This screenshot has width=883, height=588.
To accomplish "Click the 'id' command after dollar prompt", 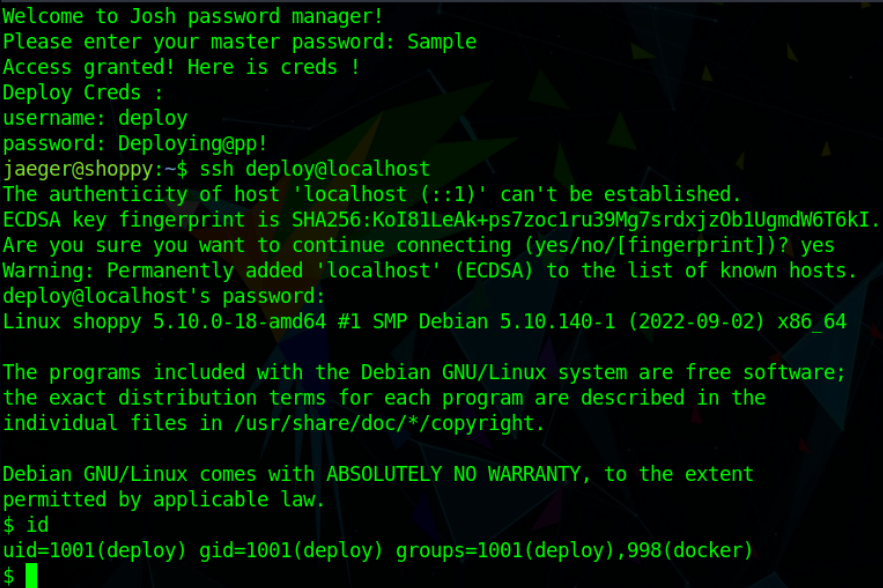I will pyautogui.click(x=37, y=524).
